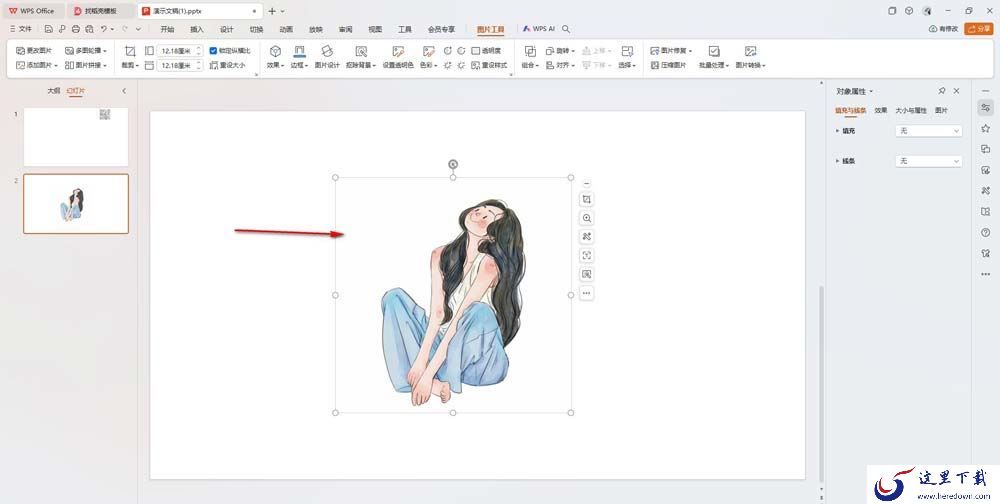The width and height of the screenshot is (1000, 504).
Task: Click the floating crop icon beside picture
Action: click(x=587, y=200)
